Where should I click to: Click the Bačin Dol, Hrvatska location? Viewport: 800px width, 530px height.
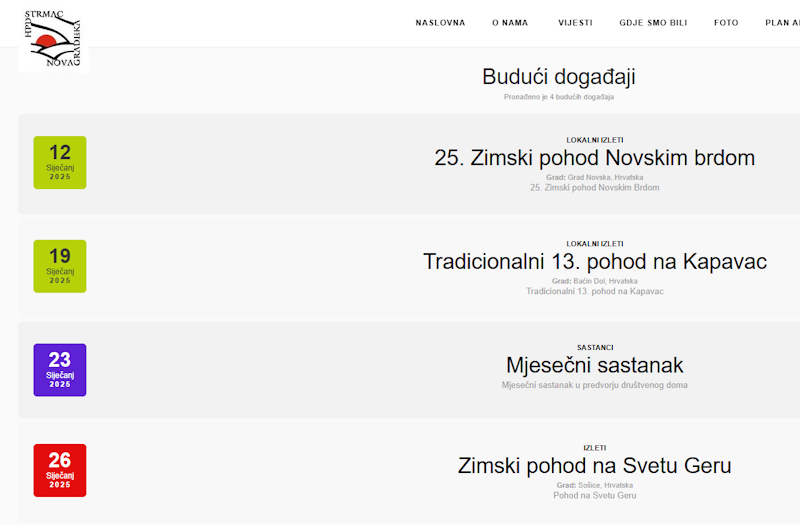pos(604,281)
